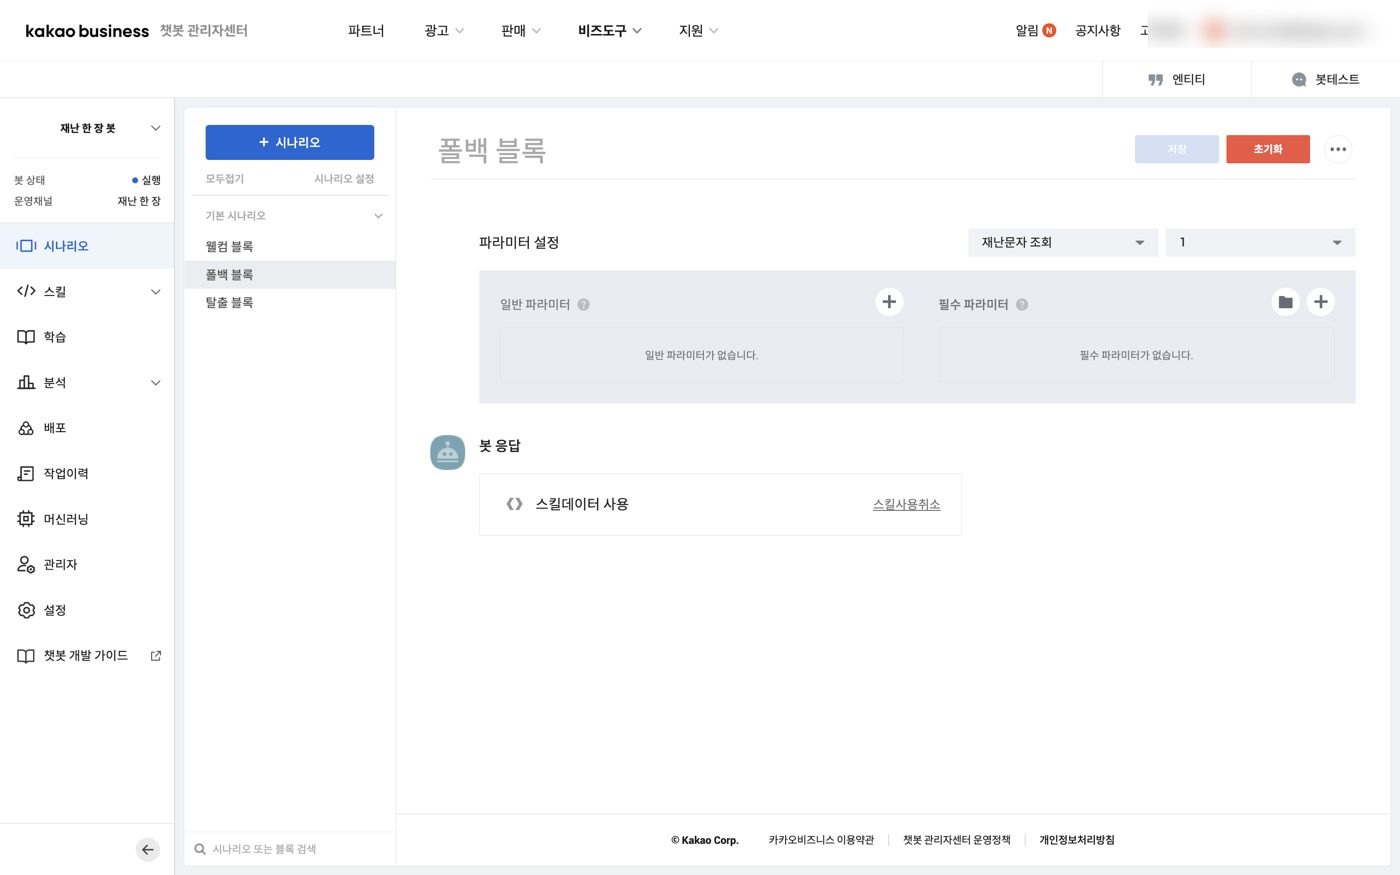This screenshot has height=875, width=1400.
Task: Expand the 스킬 sidebar submenu
Action: click(x=155, y=292)
